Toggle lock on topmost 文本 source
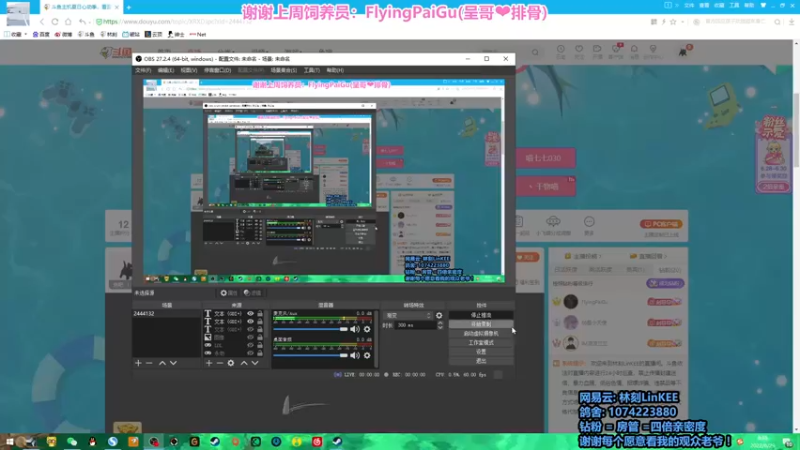The width and height of the screenshot is (800, 450). [260, 314]
